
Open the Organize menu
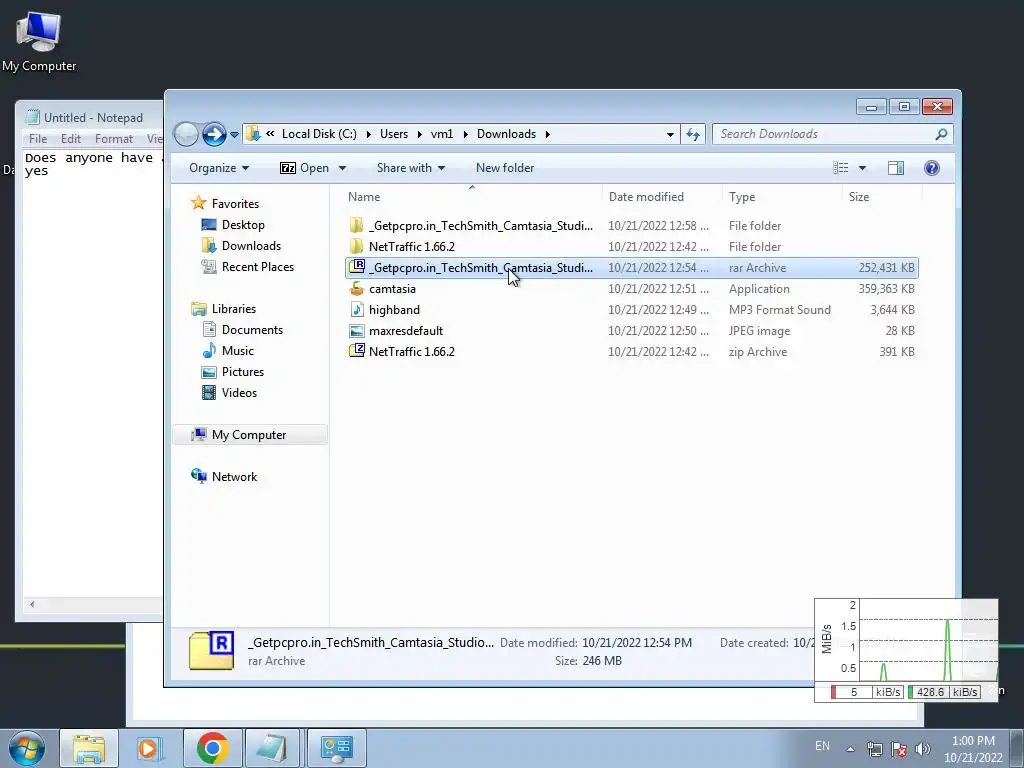[219, 168]
